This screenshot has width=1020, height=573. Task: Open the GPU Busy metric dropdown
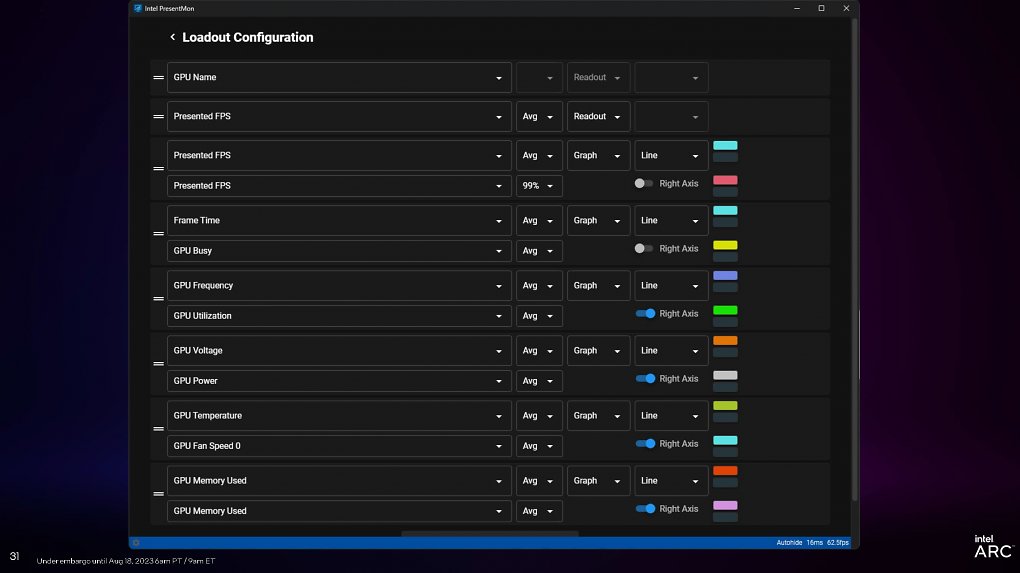pos(339,251)
